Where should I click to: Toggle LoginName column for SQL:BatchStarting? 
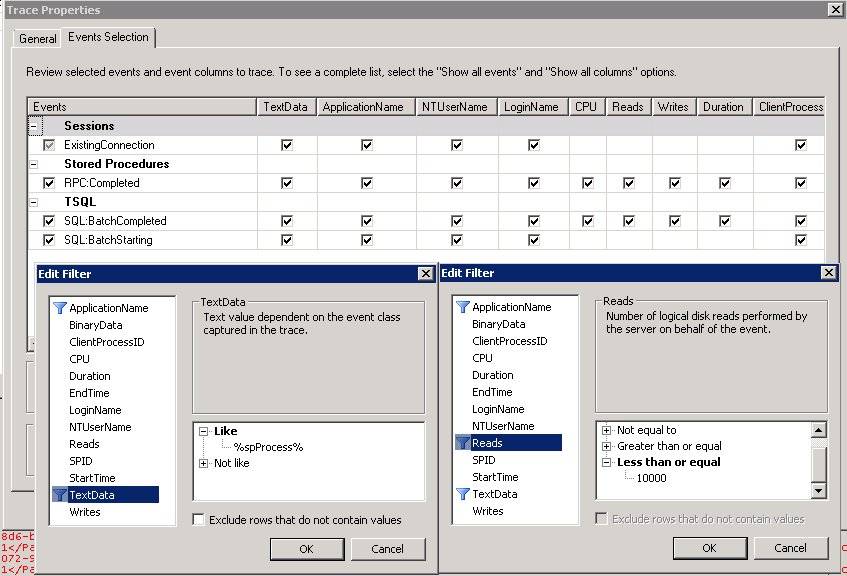pos(534,240)
